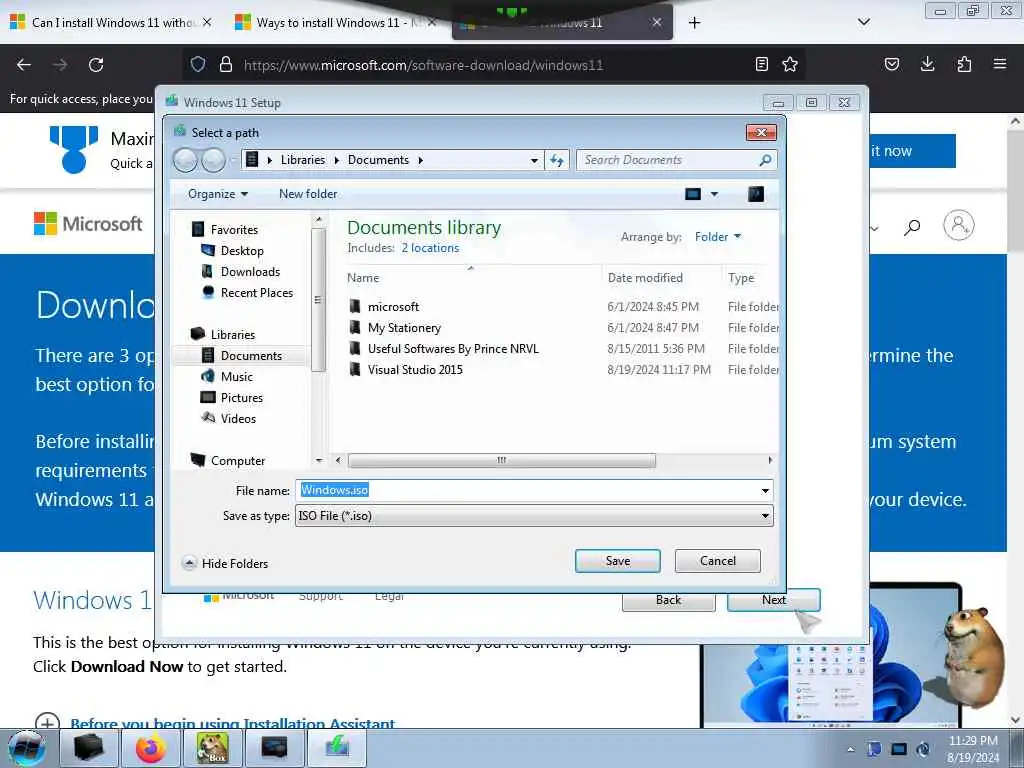Screen dimensions: 1024x768
Task: Click the refresh icon next to the address path
Action: coord(556,160)
